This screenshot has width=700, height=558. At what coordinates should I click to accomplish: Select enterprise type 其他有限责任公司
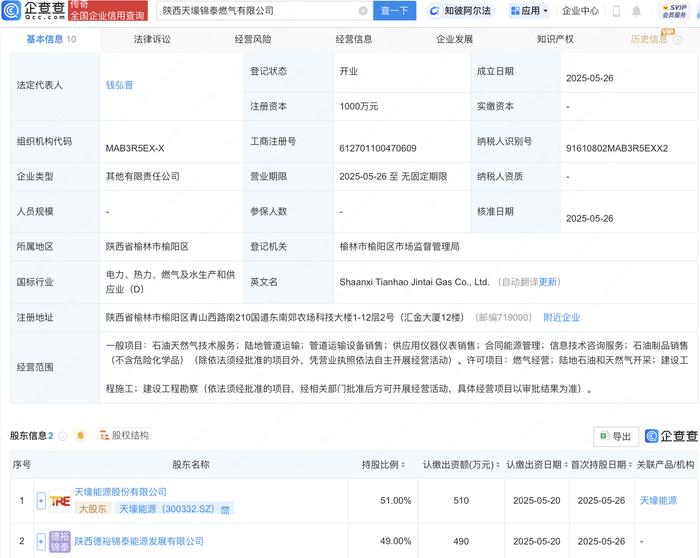click(x=142, y=176)
